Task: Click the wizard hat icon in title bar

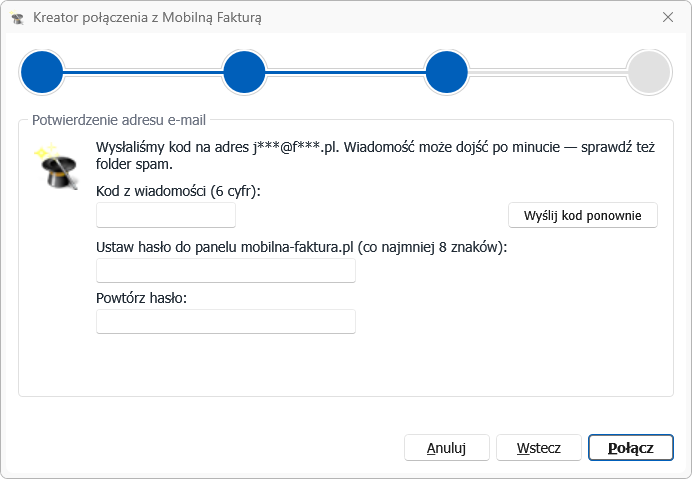Action: (17, 18)
